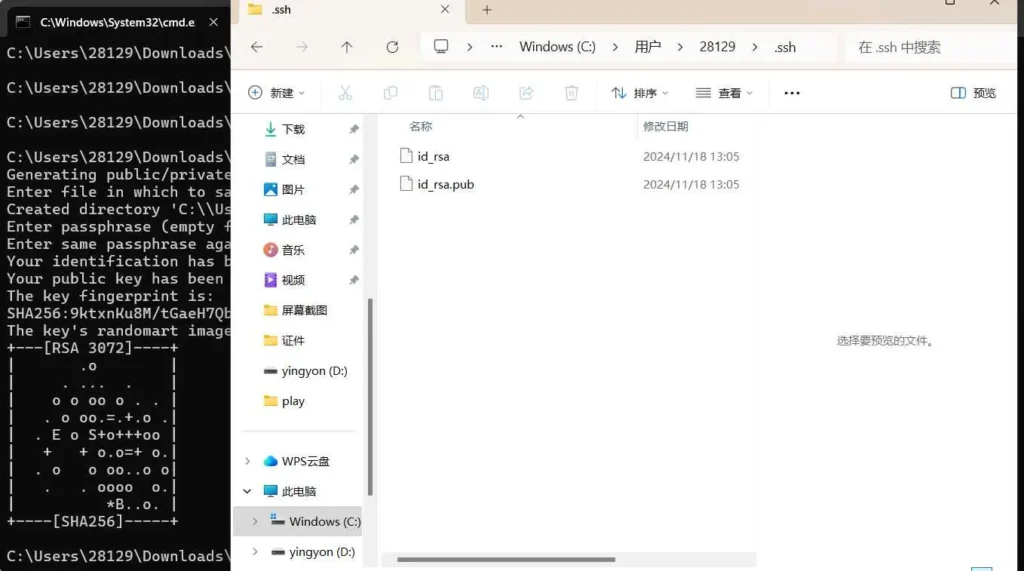Screen dimensions: 1024x571
Task: Click the Share icon in toolbar
Action: click(526, 93)
